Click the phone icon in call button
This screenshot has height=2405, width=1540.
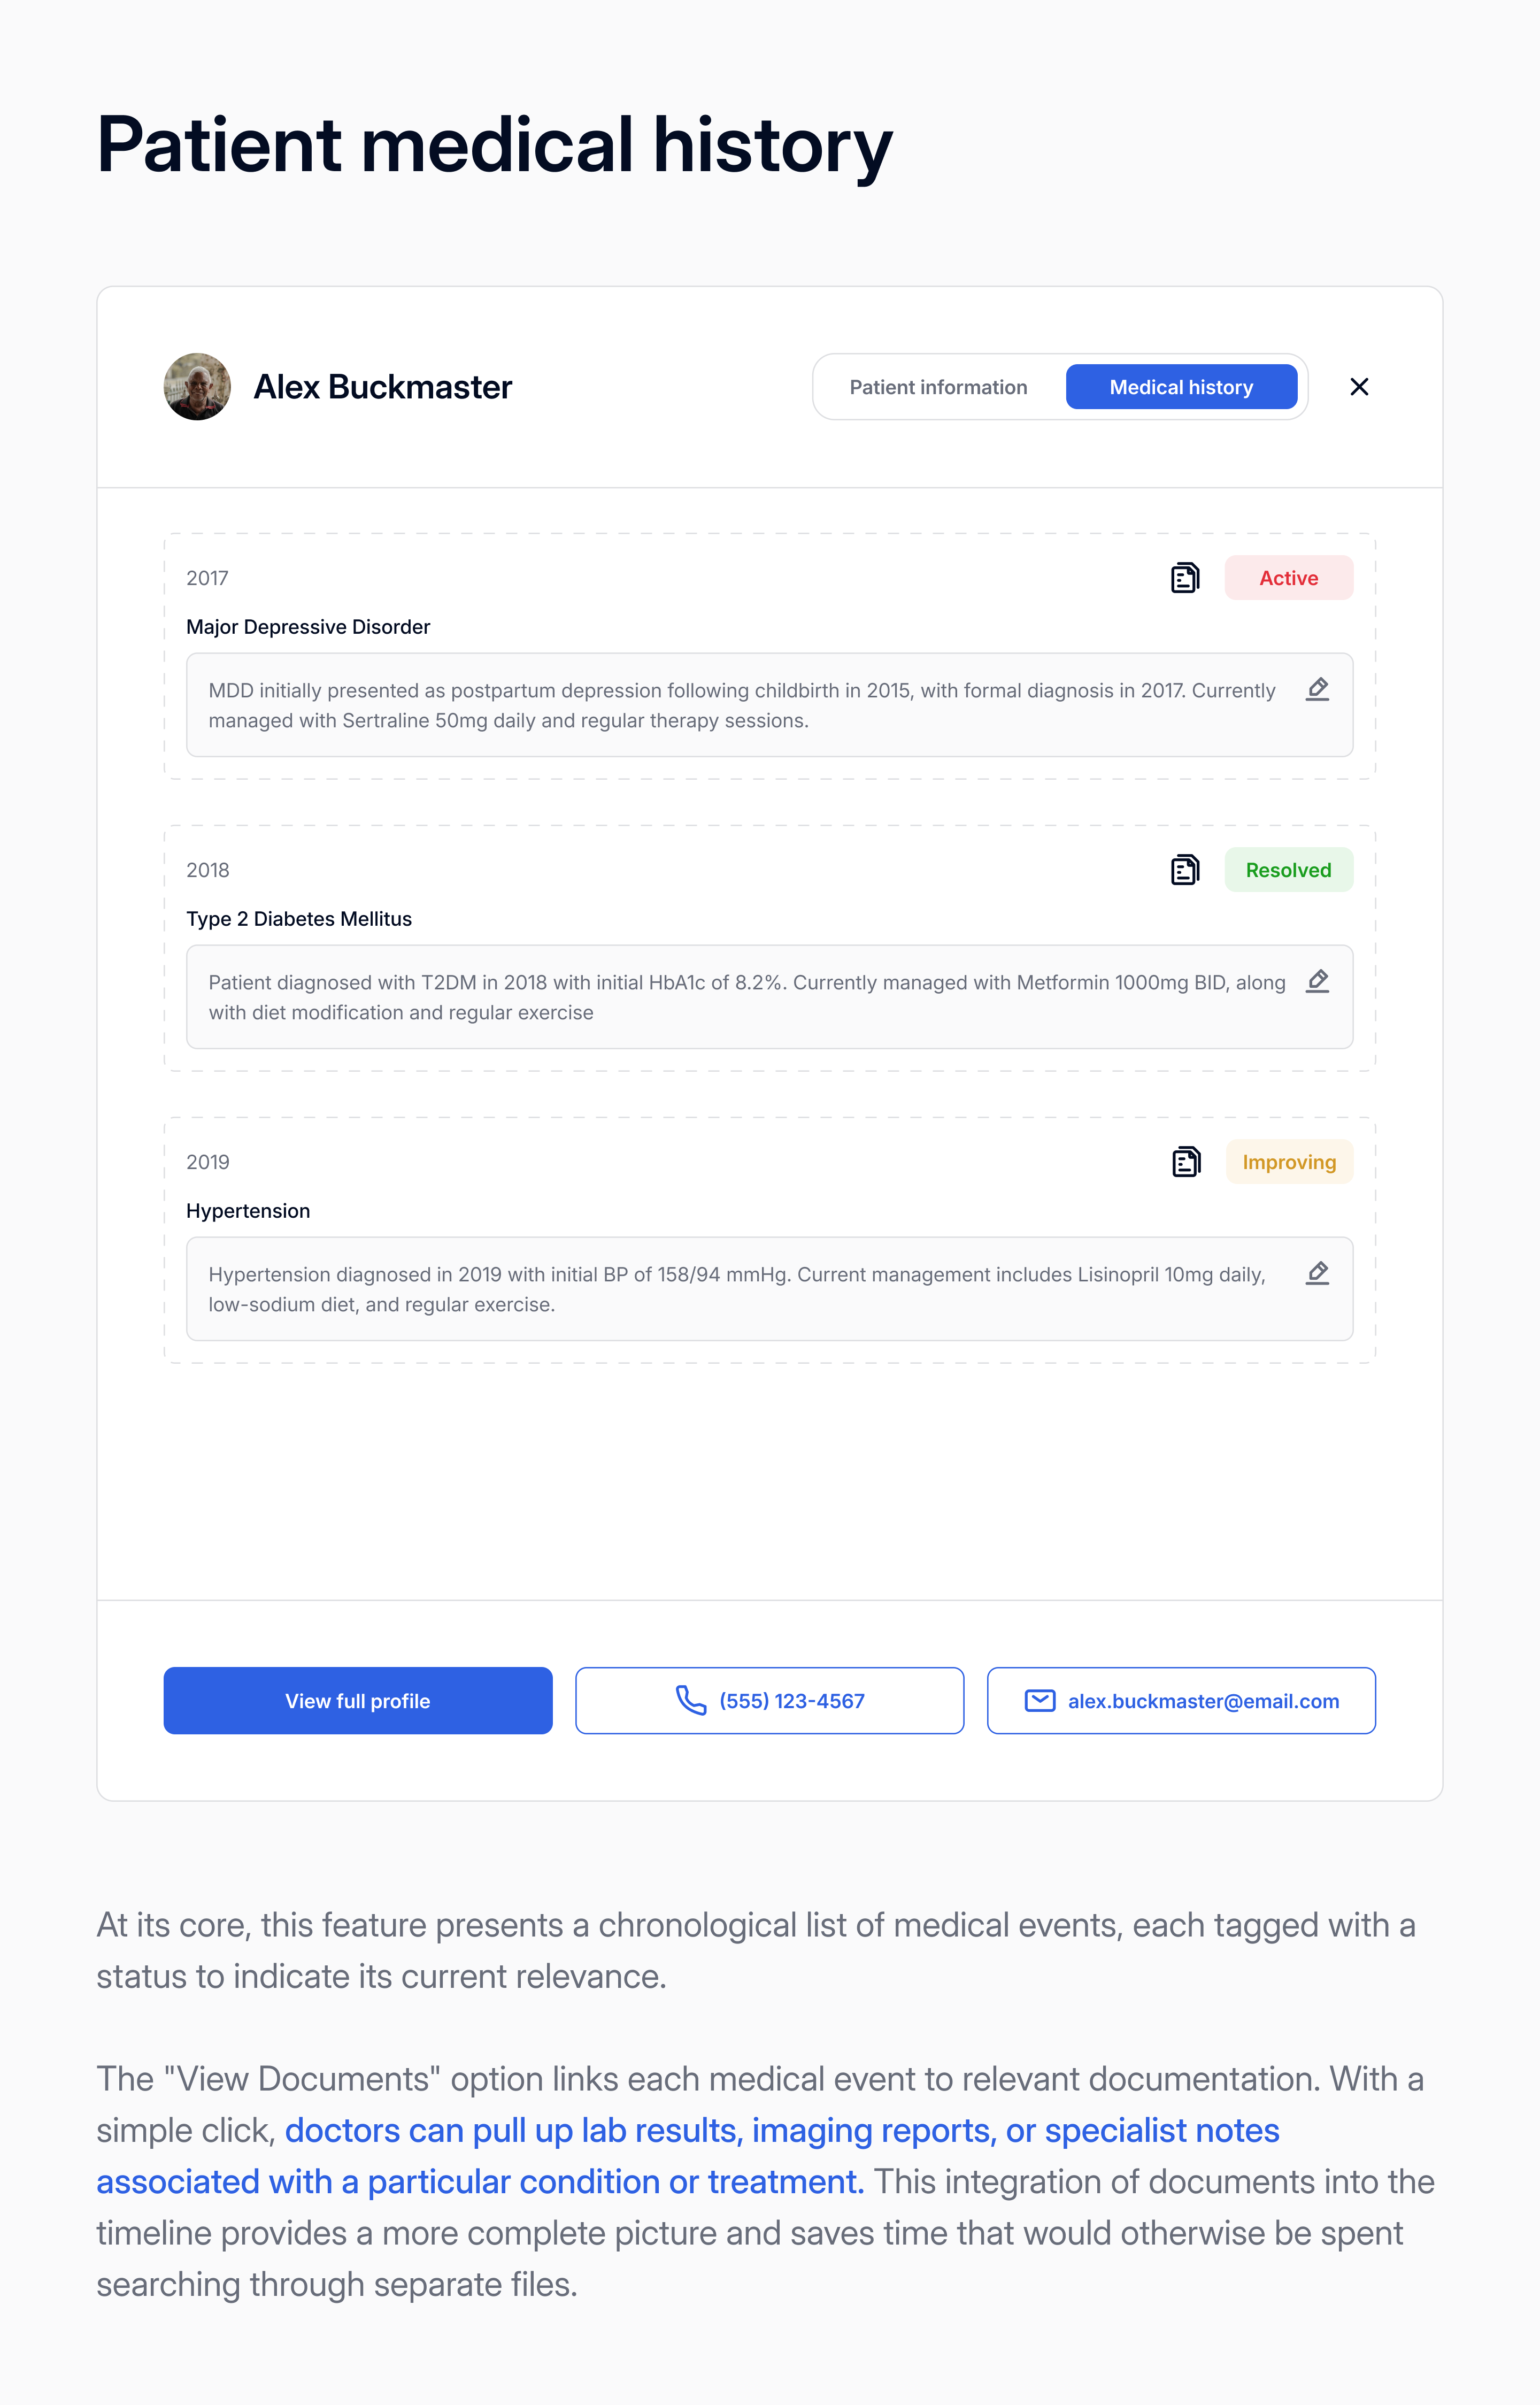pos(691,1700)
